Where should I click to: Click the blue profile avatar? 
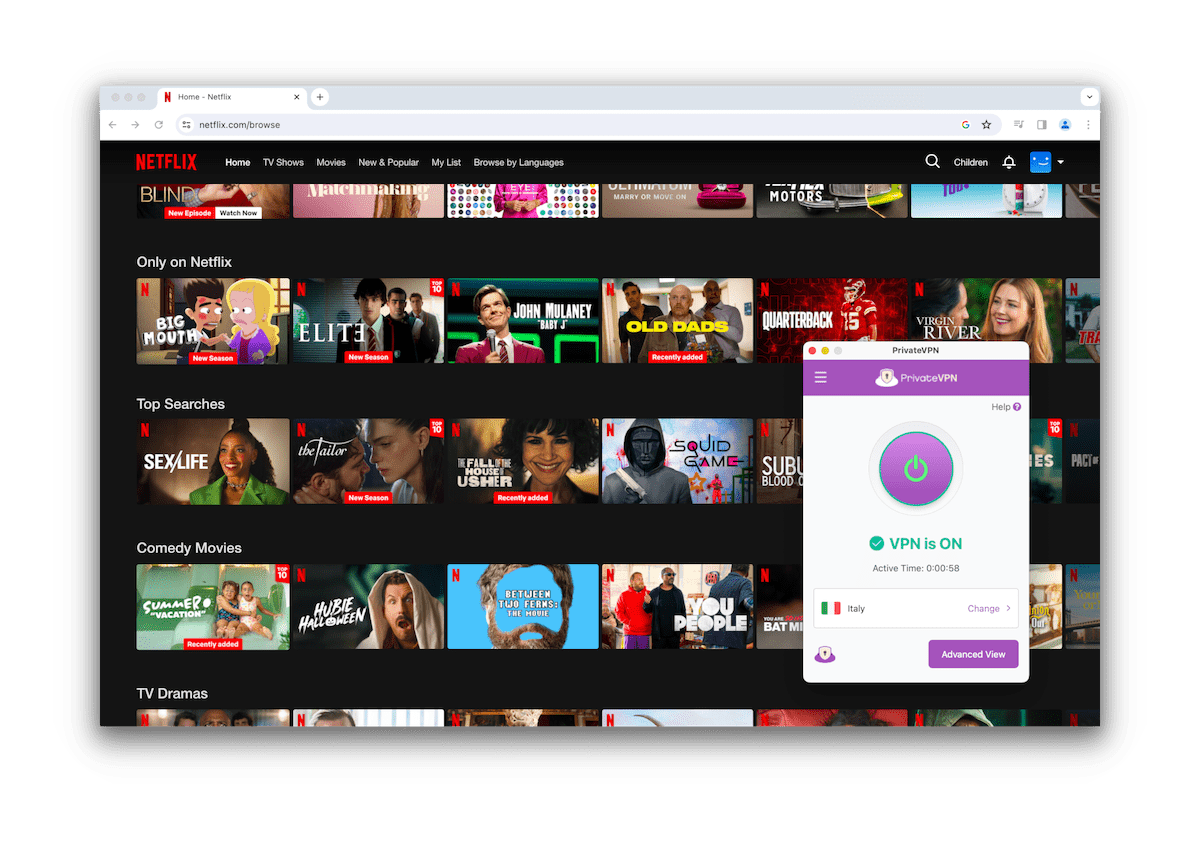[1040, 162]
